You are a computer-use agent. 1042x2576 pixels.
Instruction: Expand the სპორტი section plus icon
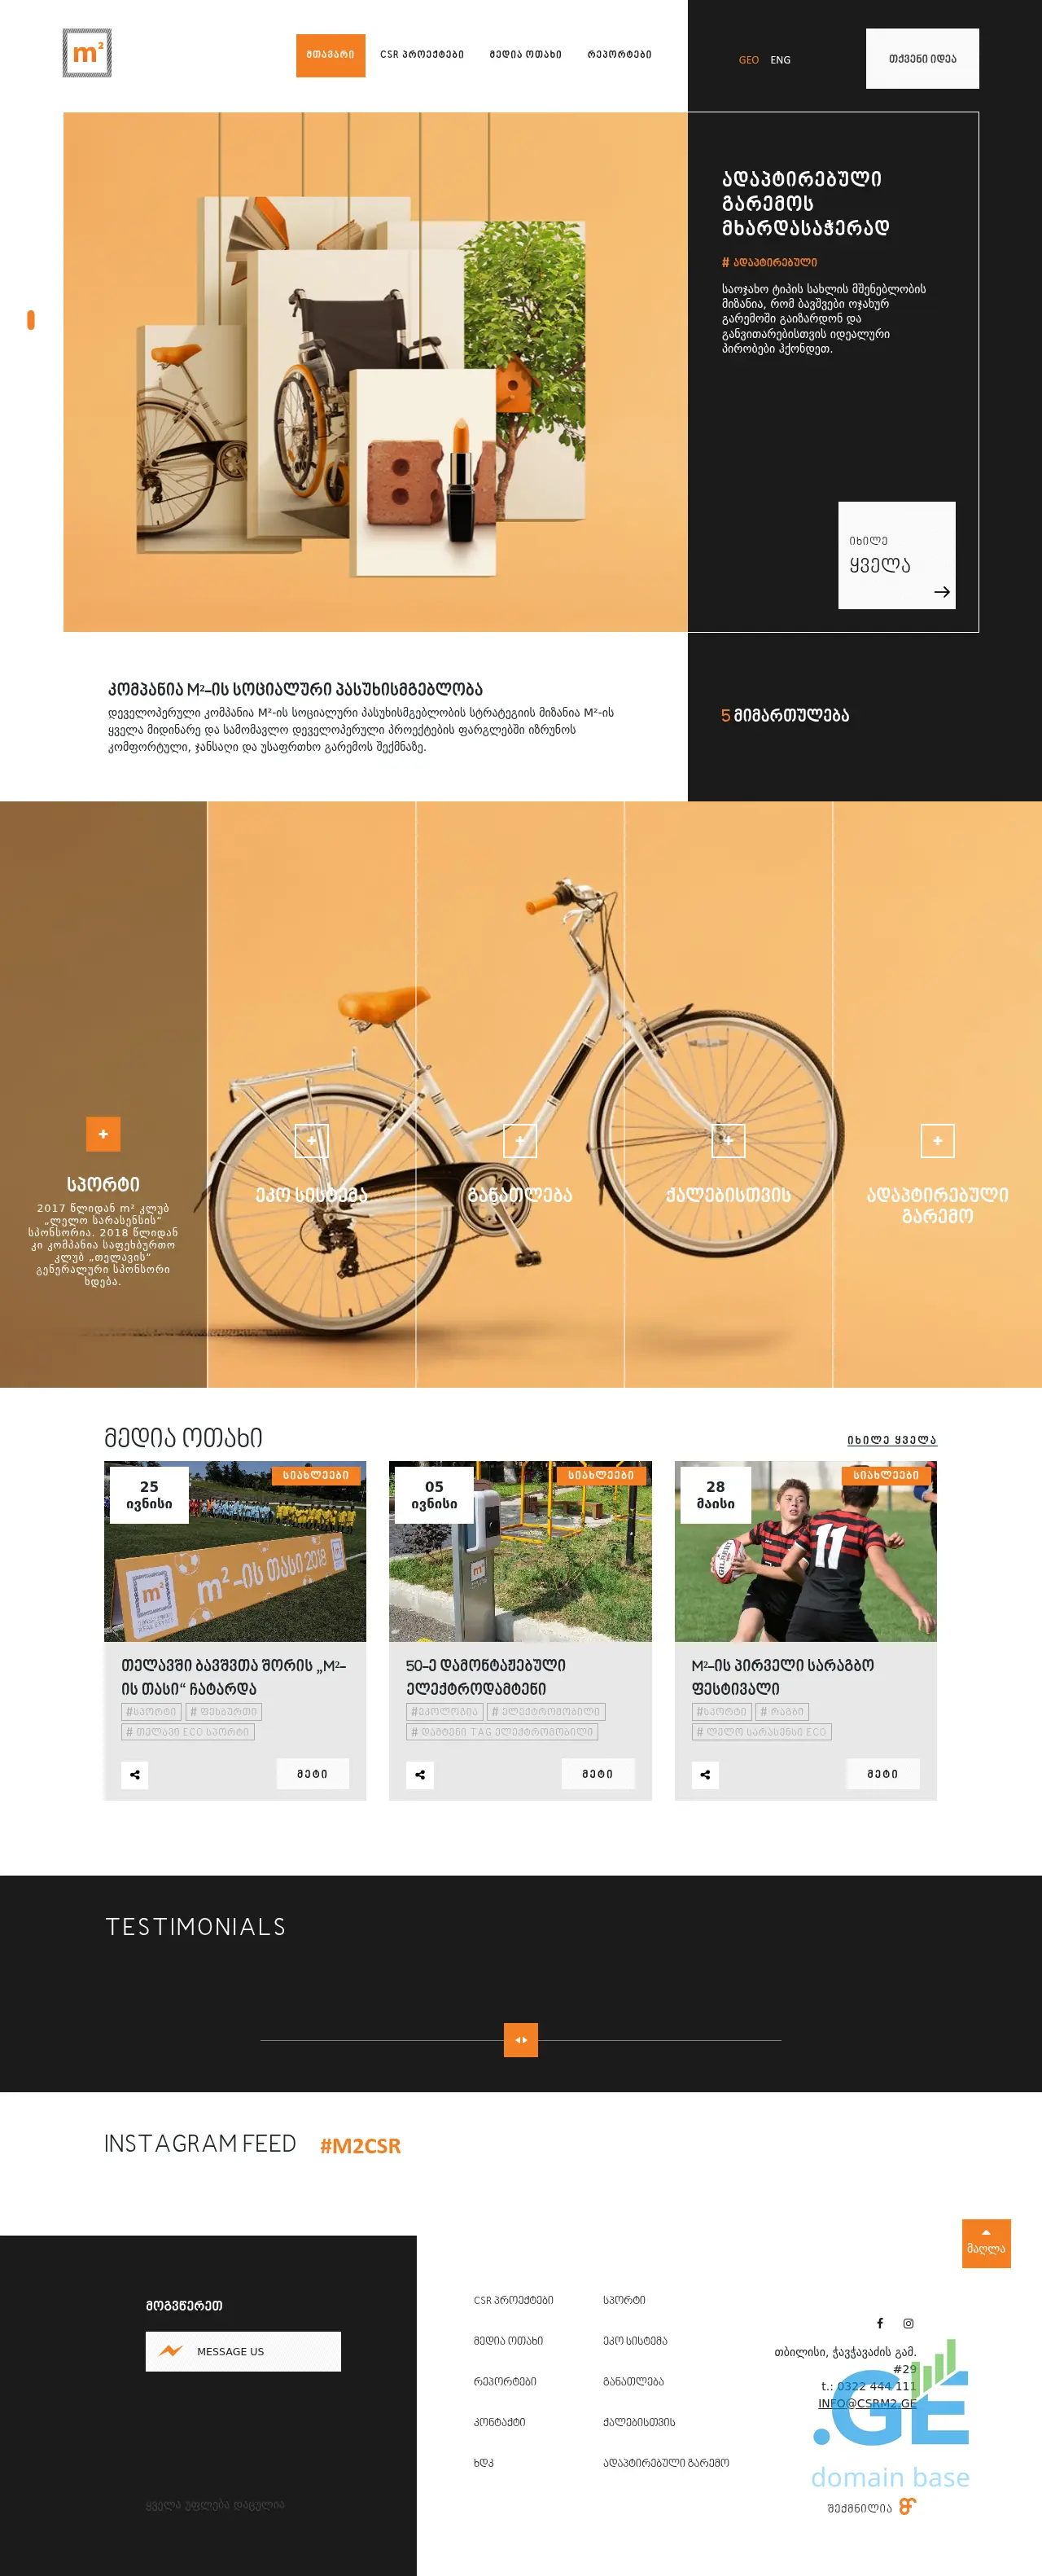click(x=103, y=1134)
